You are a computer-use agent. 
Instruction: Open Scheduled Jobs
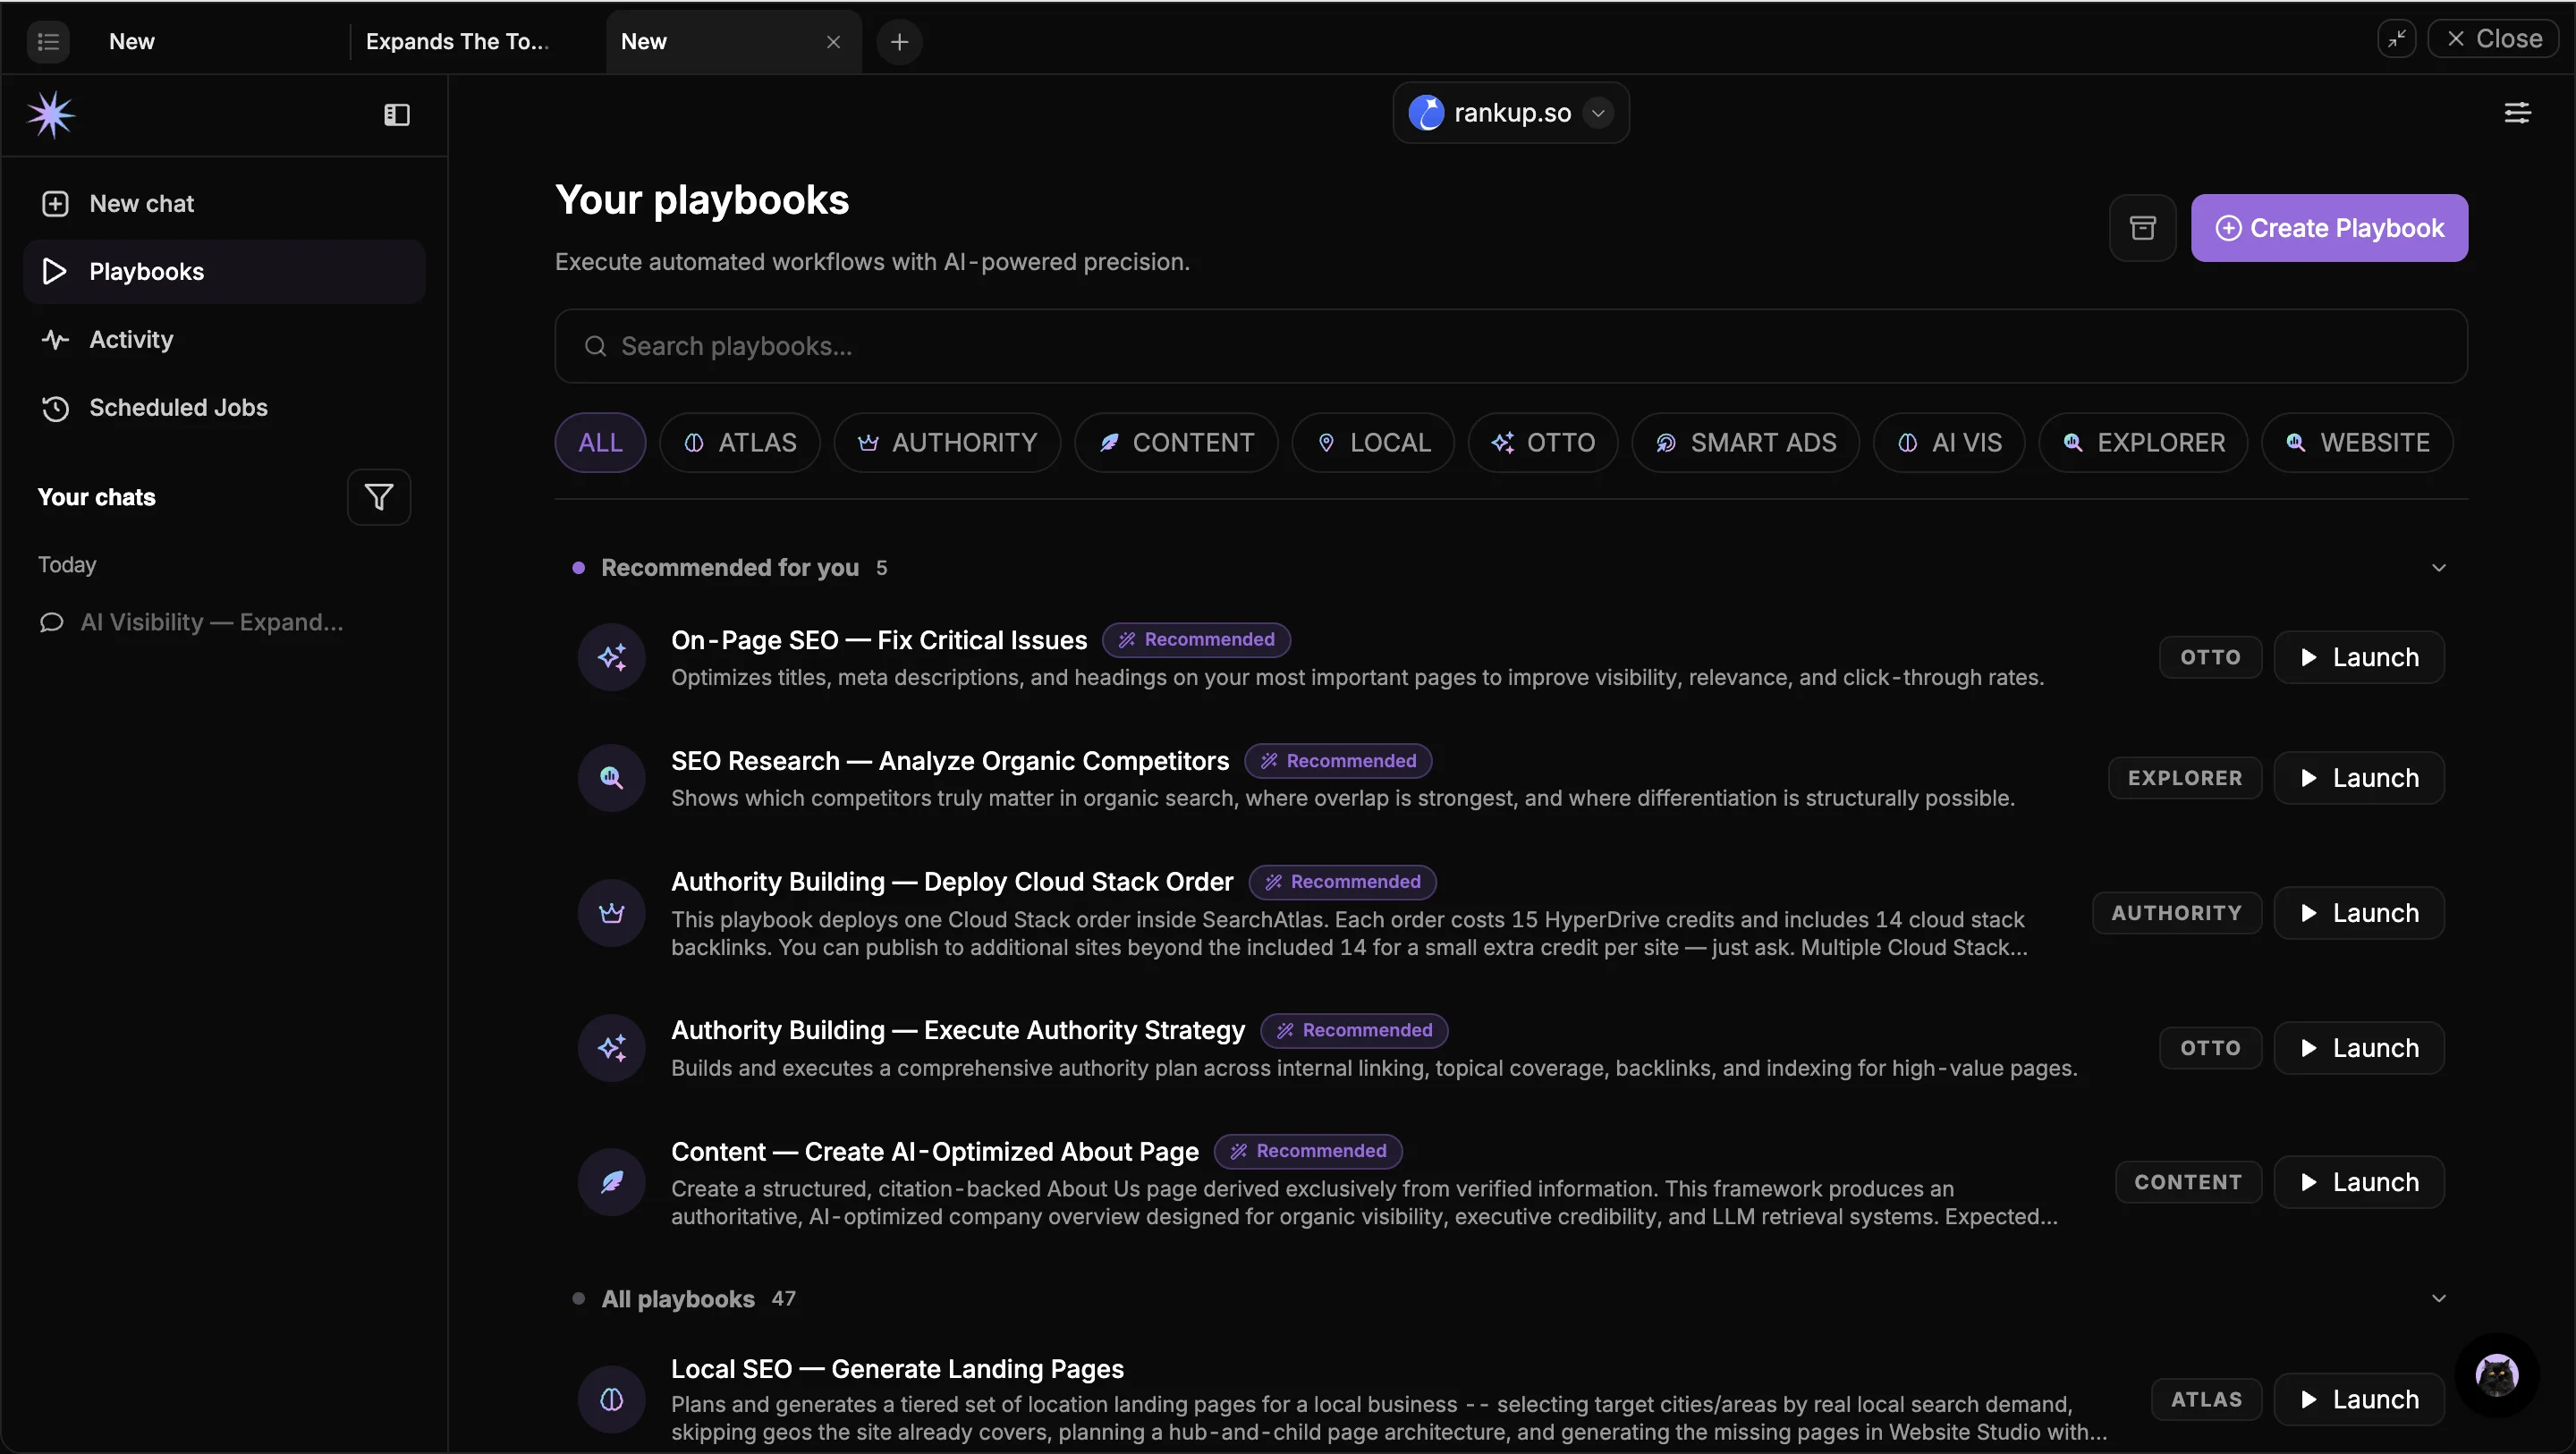[224, 407]
